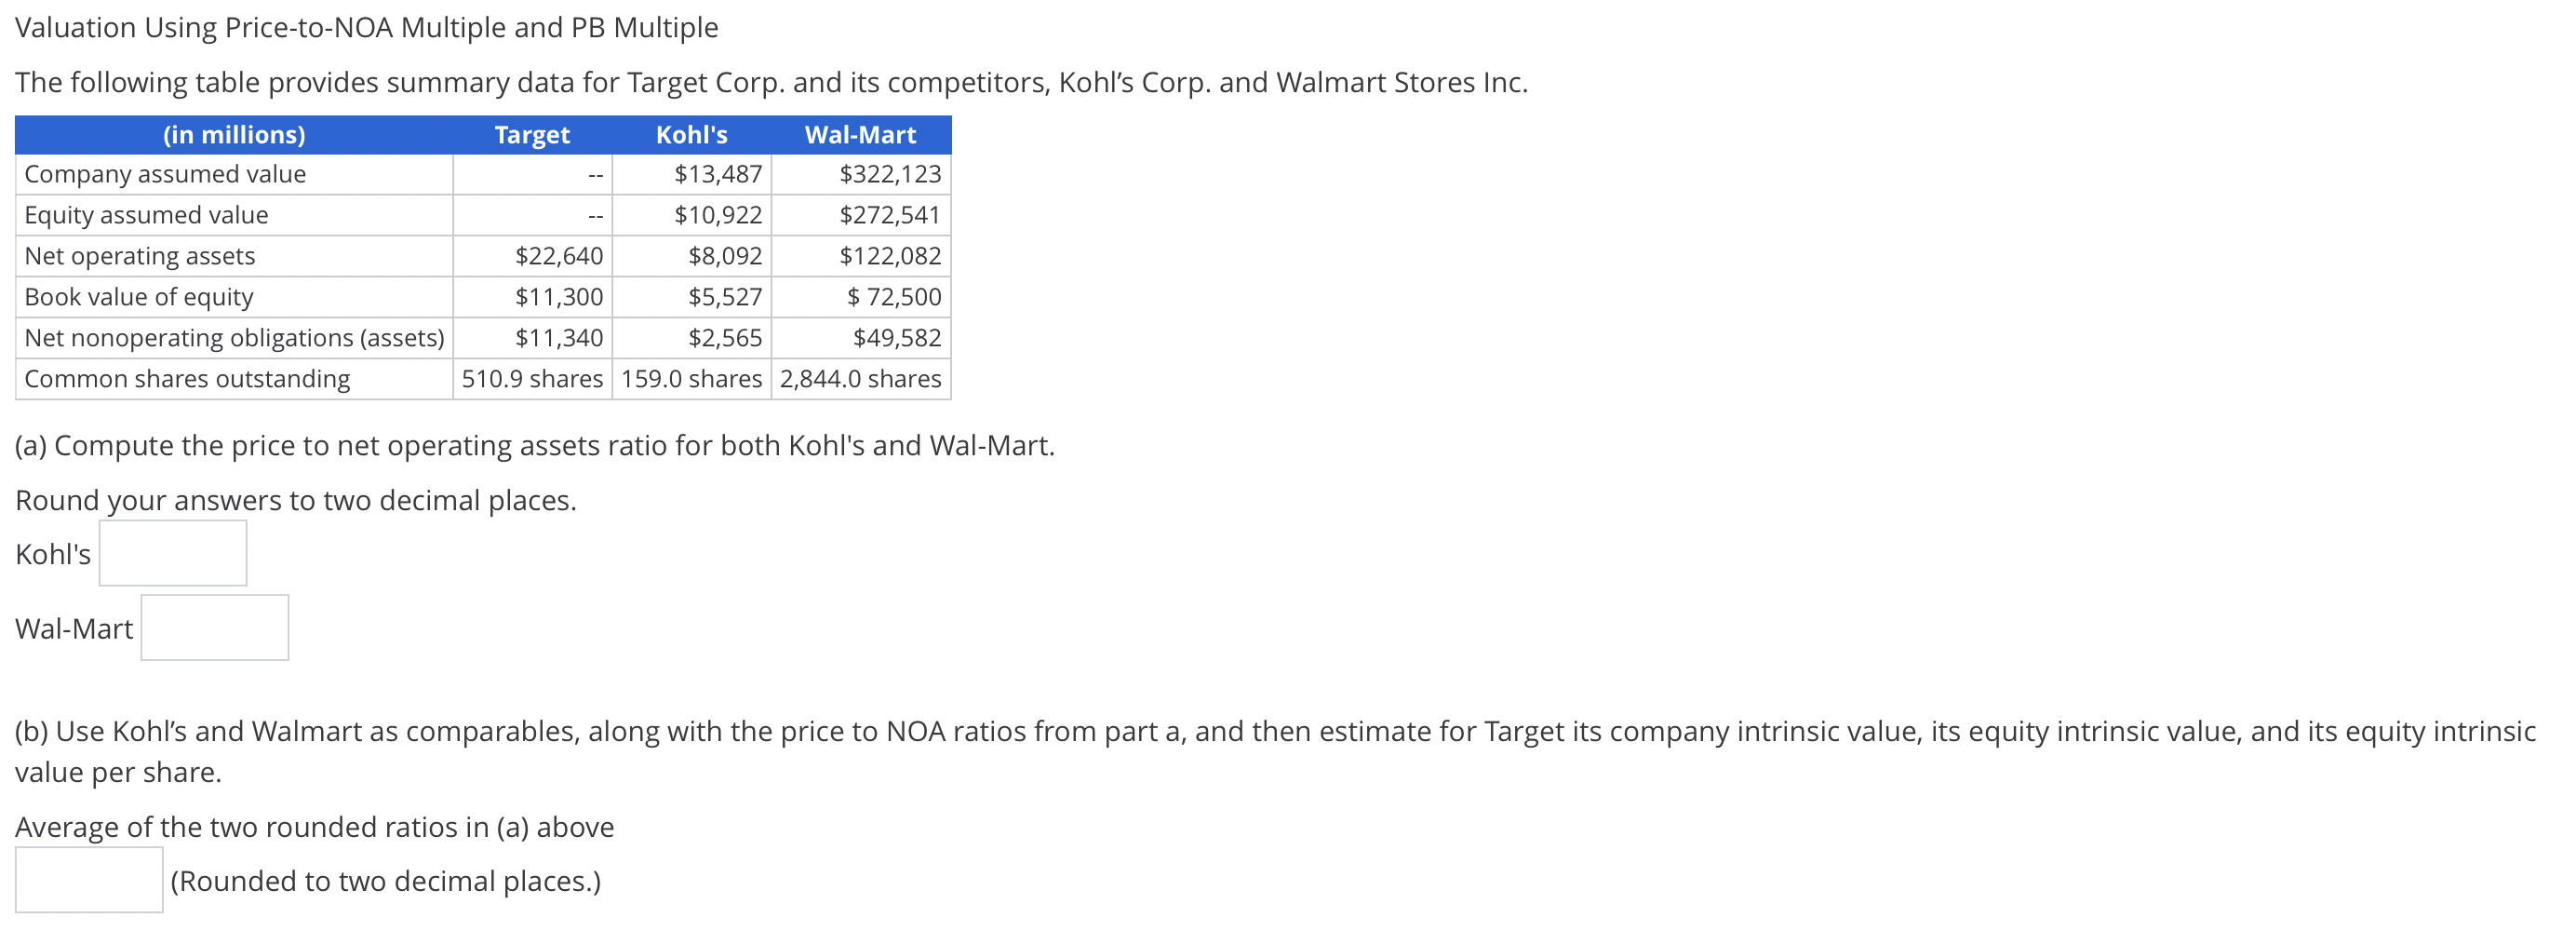The width and height of the screenshot is (2576, 931).
Task: Click the average ratio input field
Action: 88,881
